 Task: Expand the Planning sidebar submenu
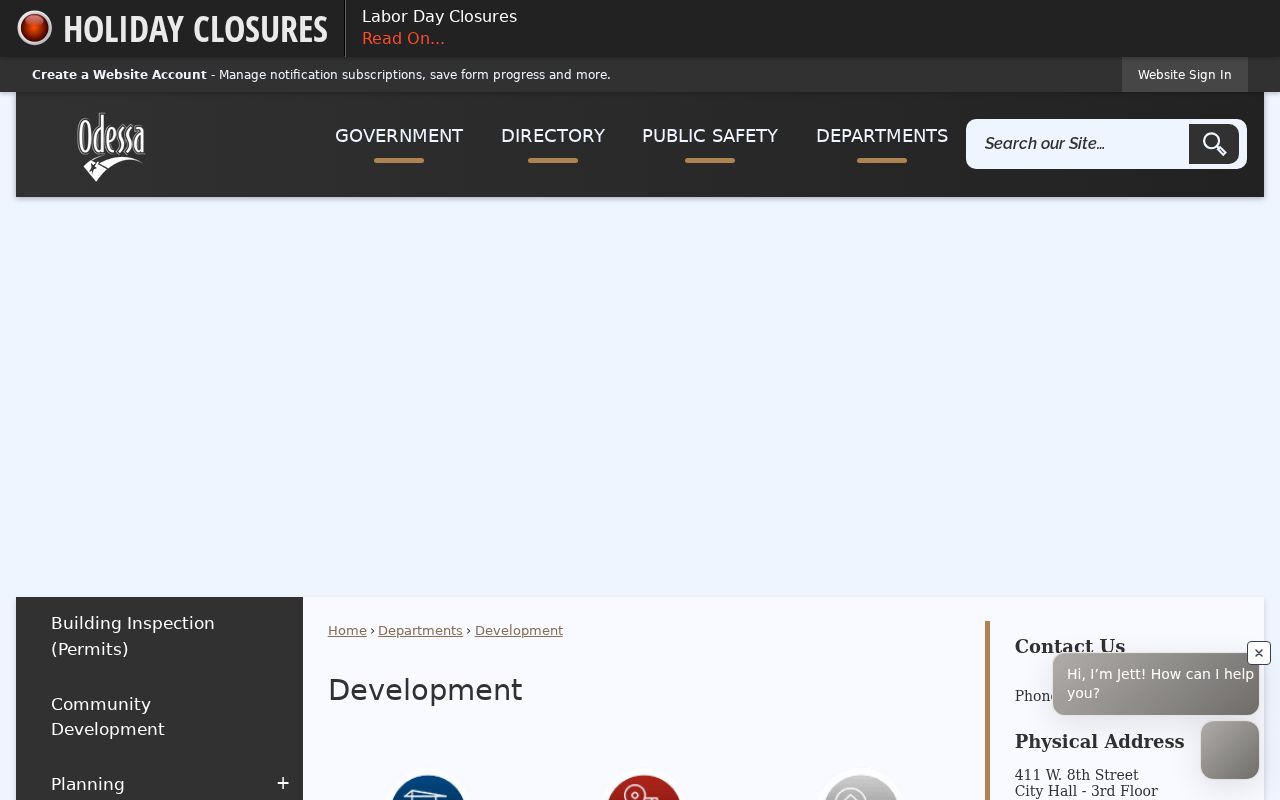(x=283, y=783)
